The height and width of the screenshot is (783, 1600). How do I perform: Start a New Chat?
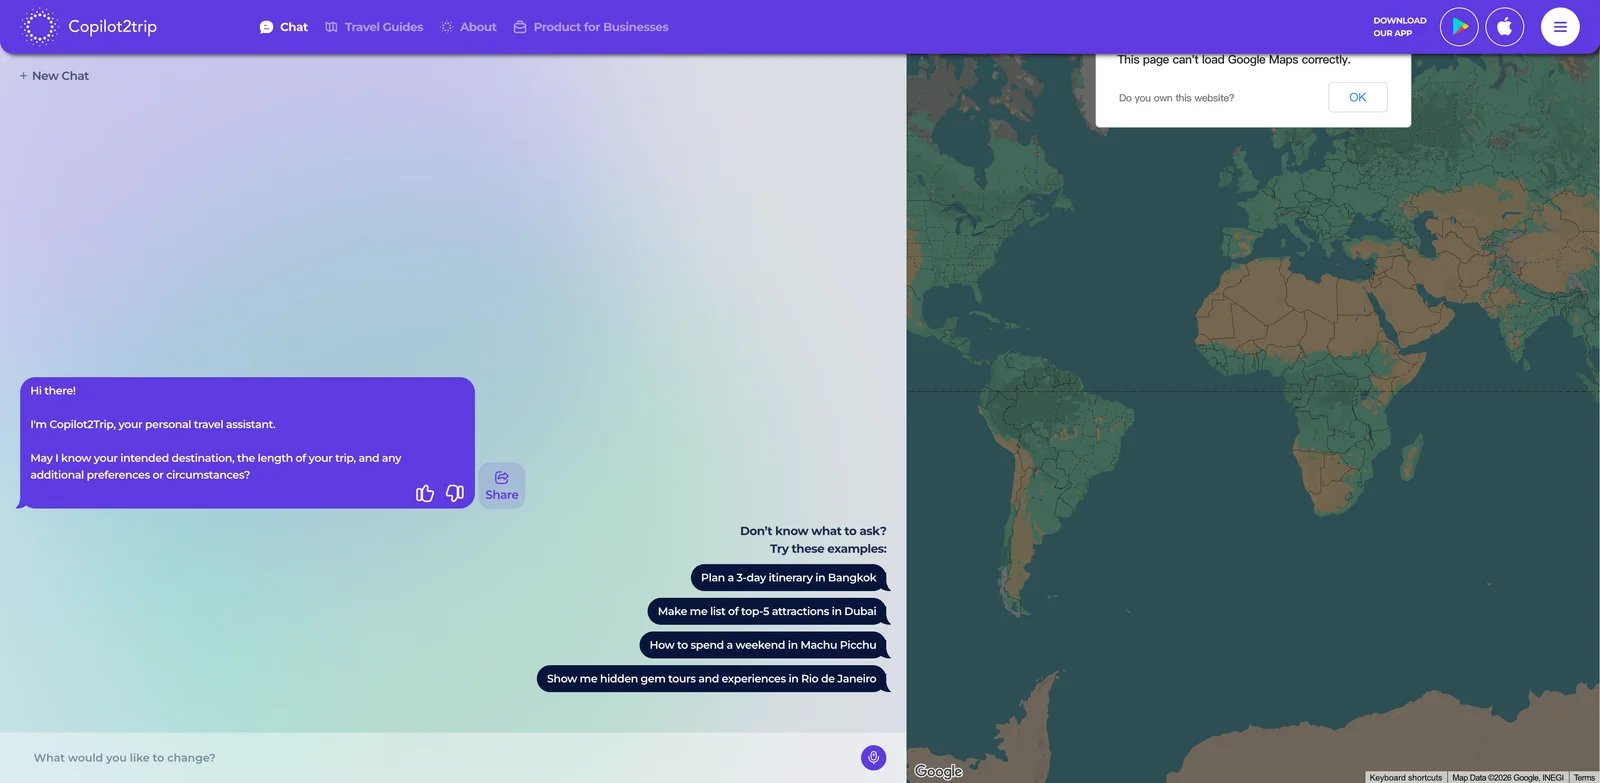(54, 76)
